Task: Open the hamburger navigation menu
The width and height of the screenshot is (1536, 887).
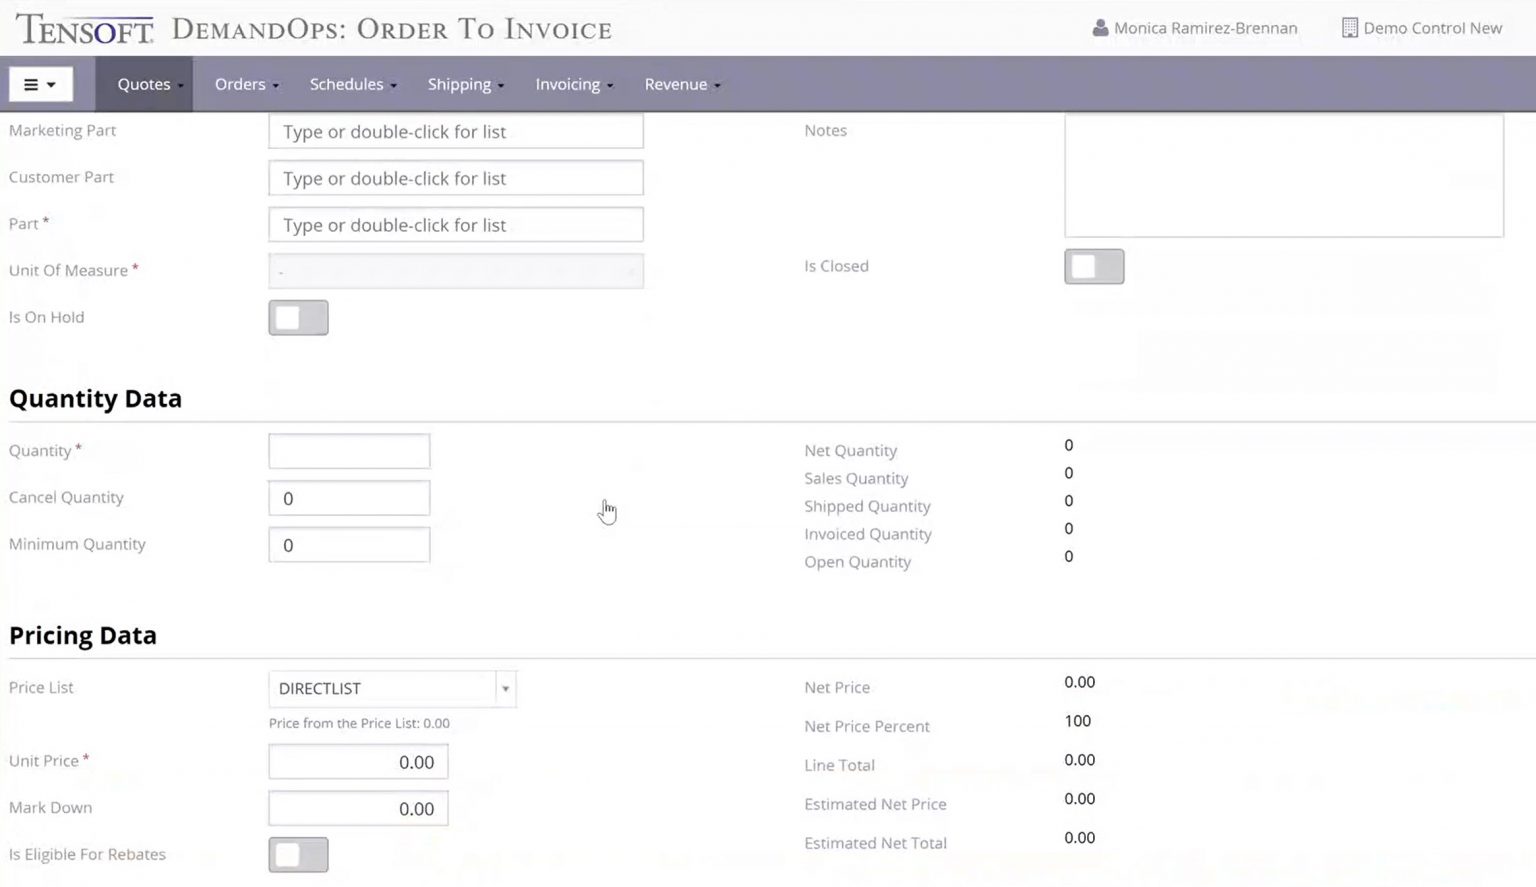Action: [x=40, y=84]
